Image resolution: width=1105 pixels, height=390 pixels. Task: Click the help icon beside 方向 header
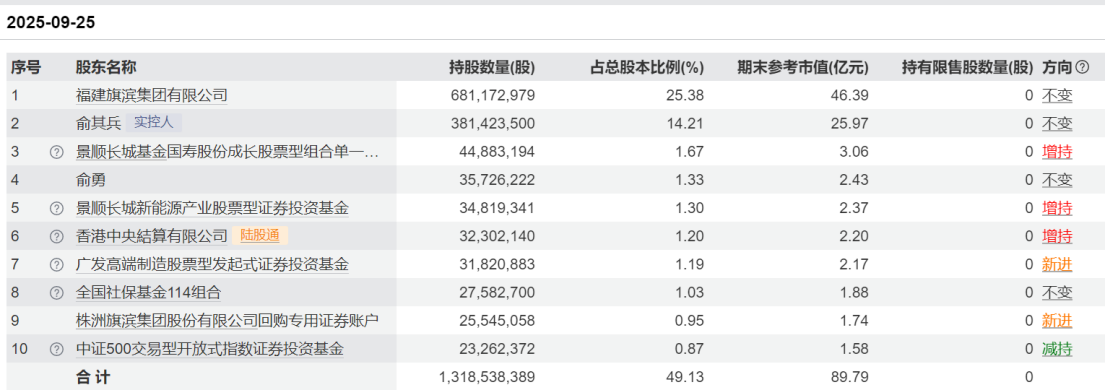click(1082, 68)
